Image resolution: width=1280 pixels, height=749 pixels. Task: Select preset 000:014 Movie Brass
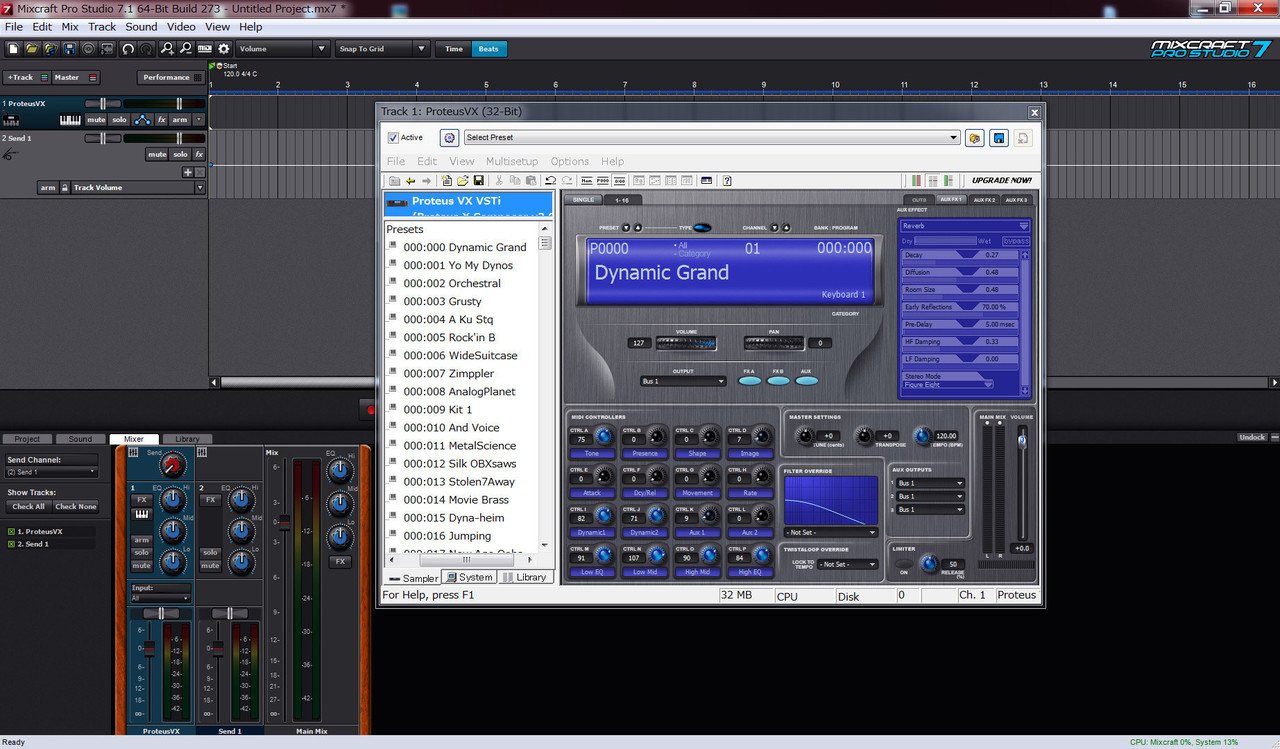click(x=456, y=500)
